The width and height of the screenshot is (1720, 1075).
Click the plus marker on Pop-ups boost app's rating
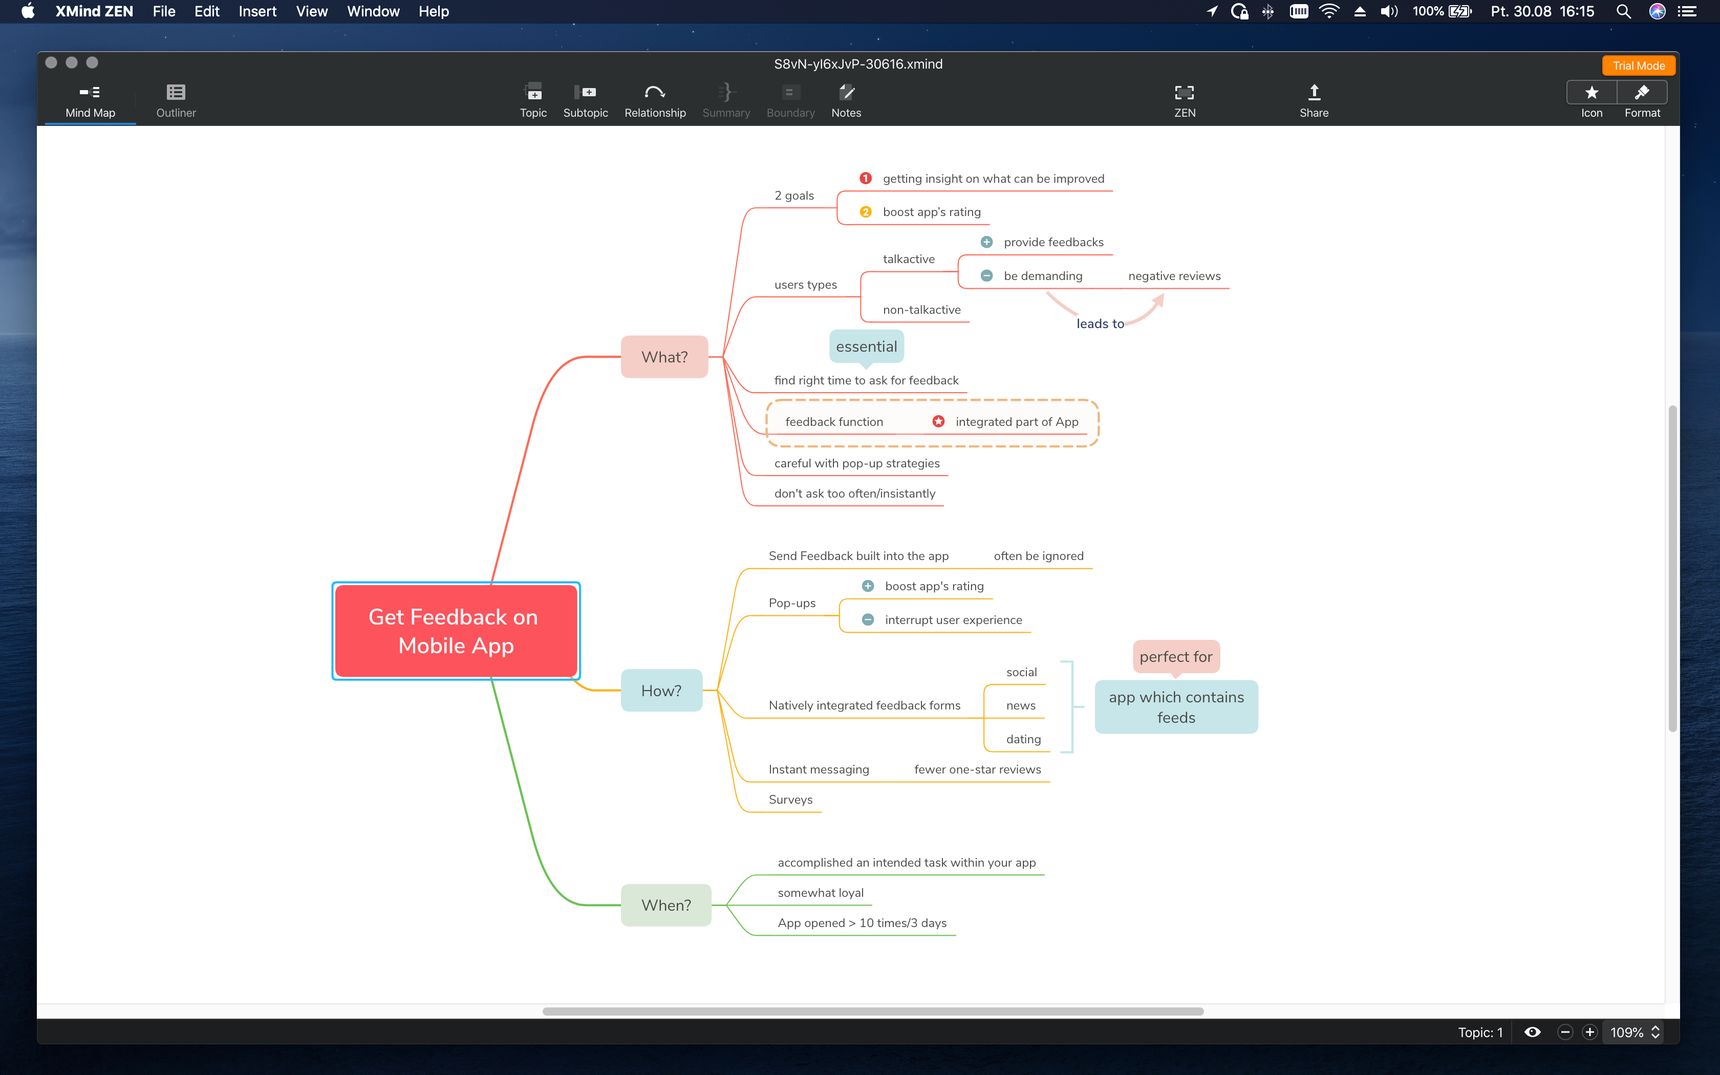868,586
